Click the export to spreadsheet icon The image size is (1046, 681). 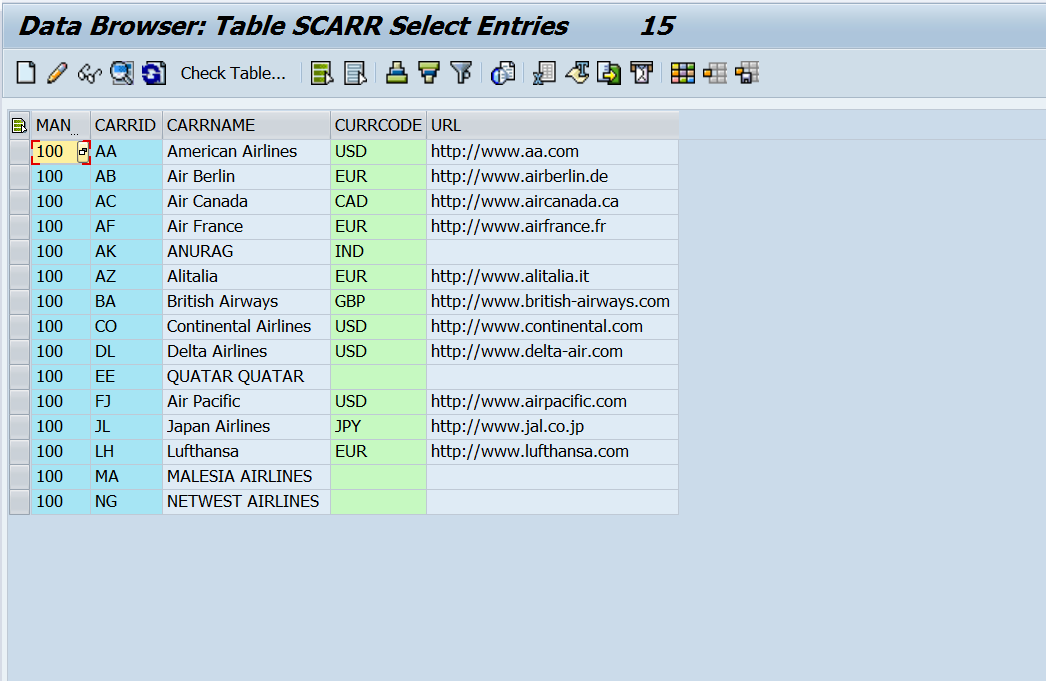545,72
